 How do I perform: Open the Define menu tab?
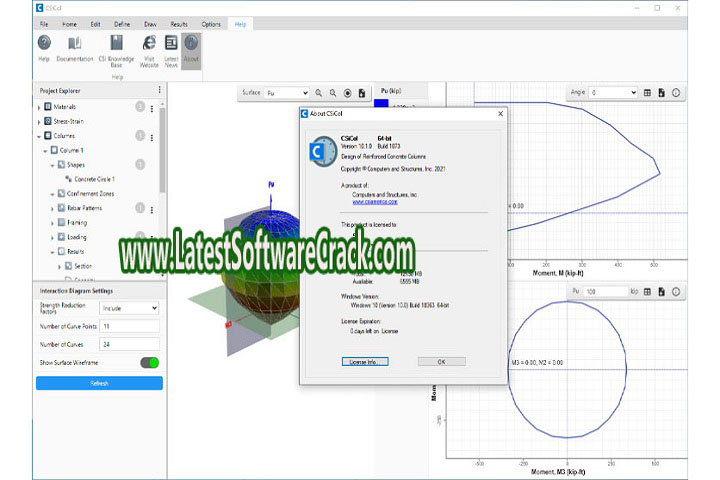(x=121, y=23)
